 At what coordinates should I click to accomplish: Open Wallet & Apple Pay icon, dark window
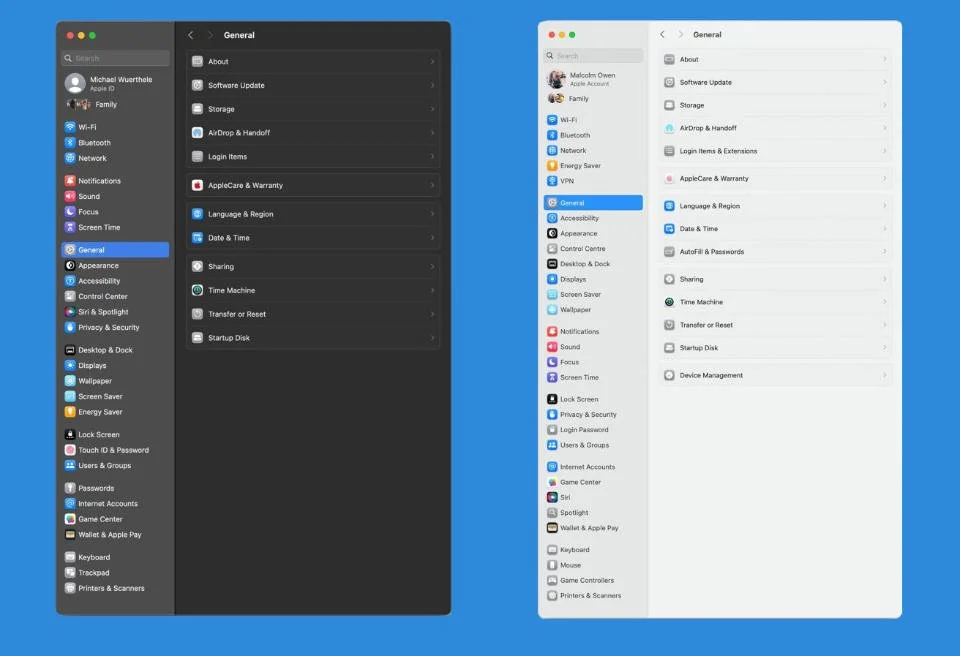pyautogui.click(x=70, y=534)
